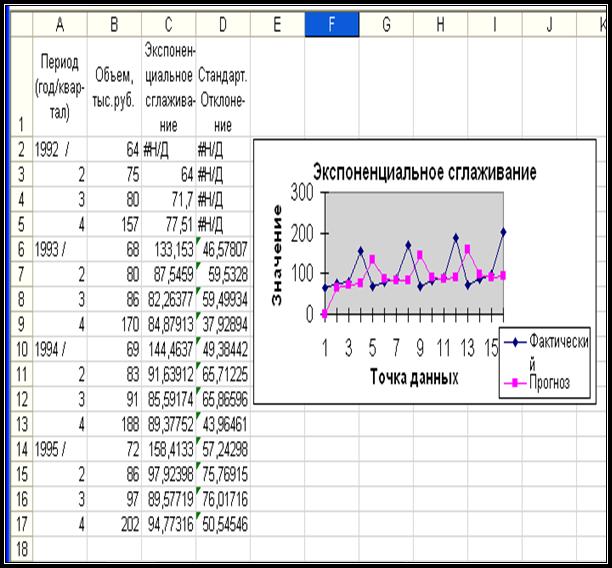Select #Н/Д cell in row 2 column C
Screen dimensions: 612x568
169,149
